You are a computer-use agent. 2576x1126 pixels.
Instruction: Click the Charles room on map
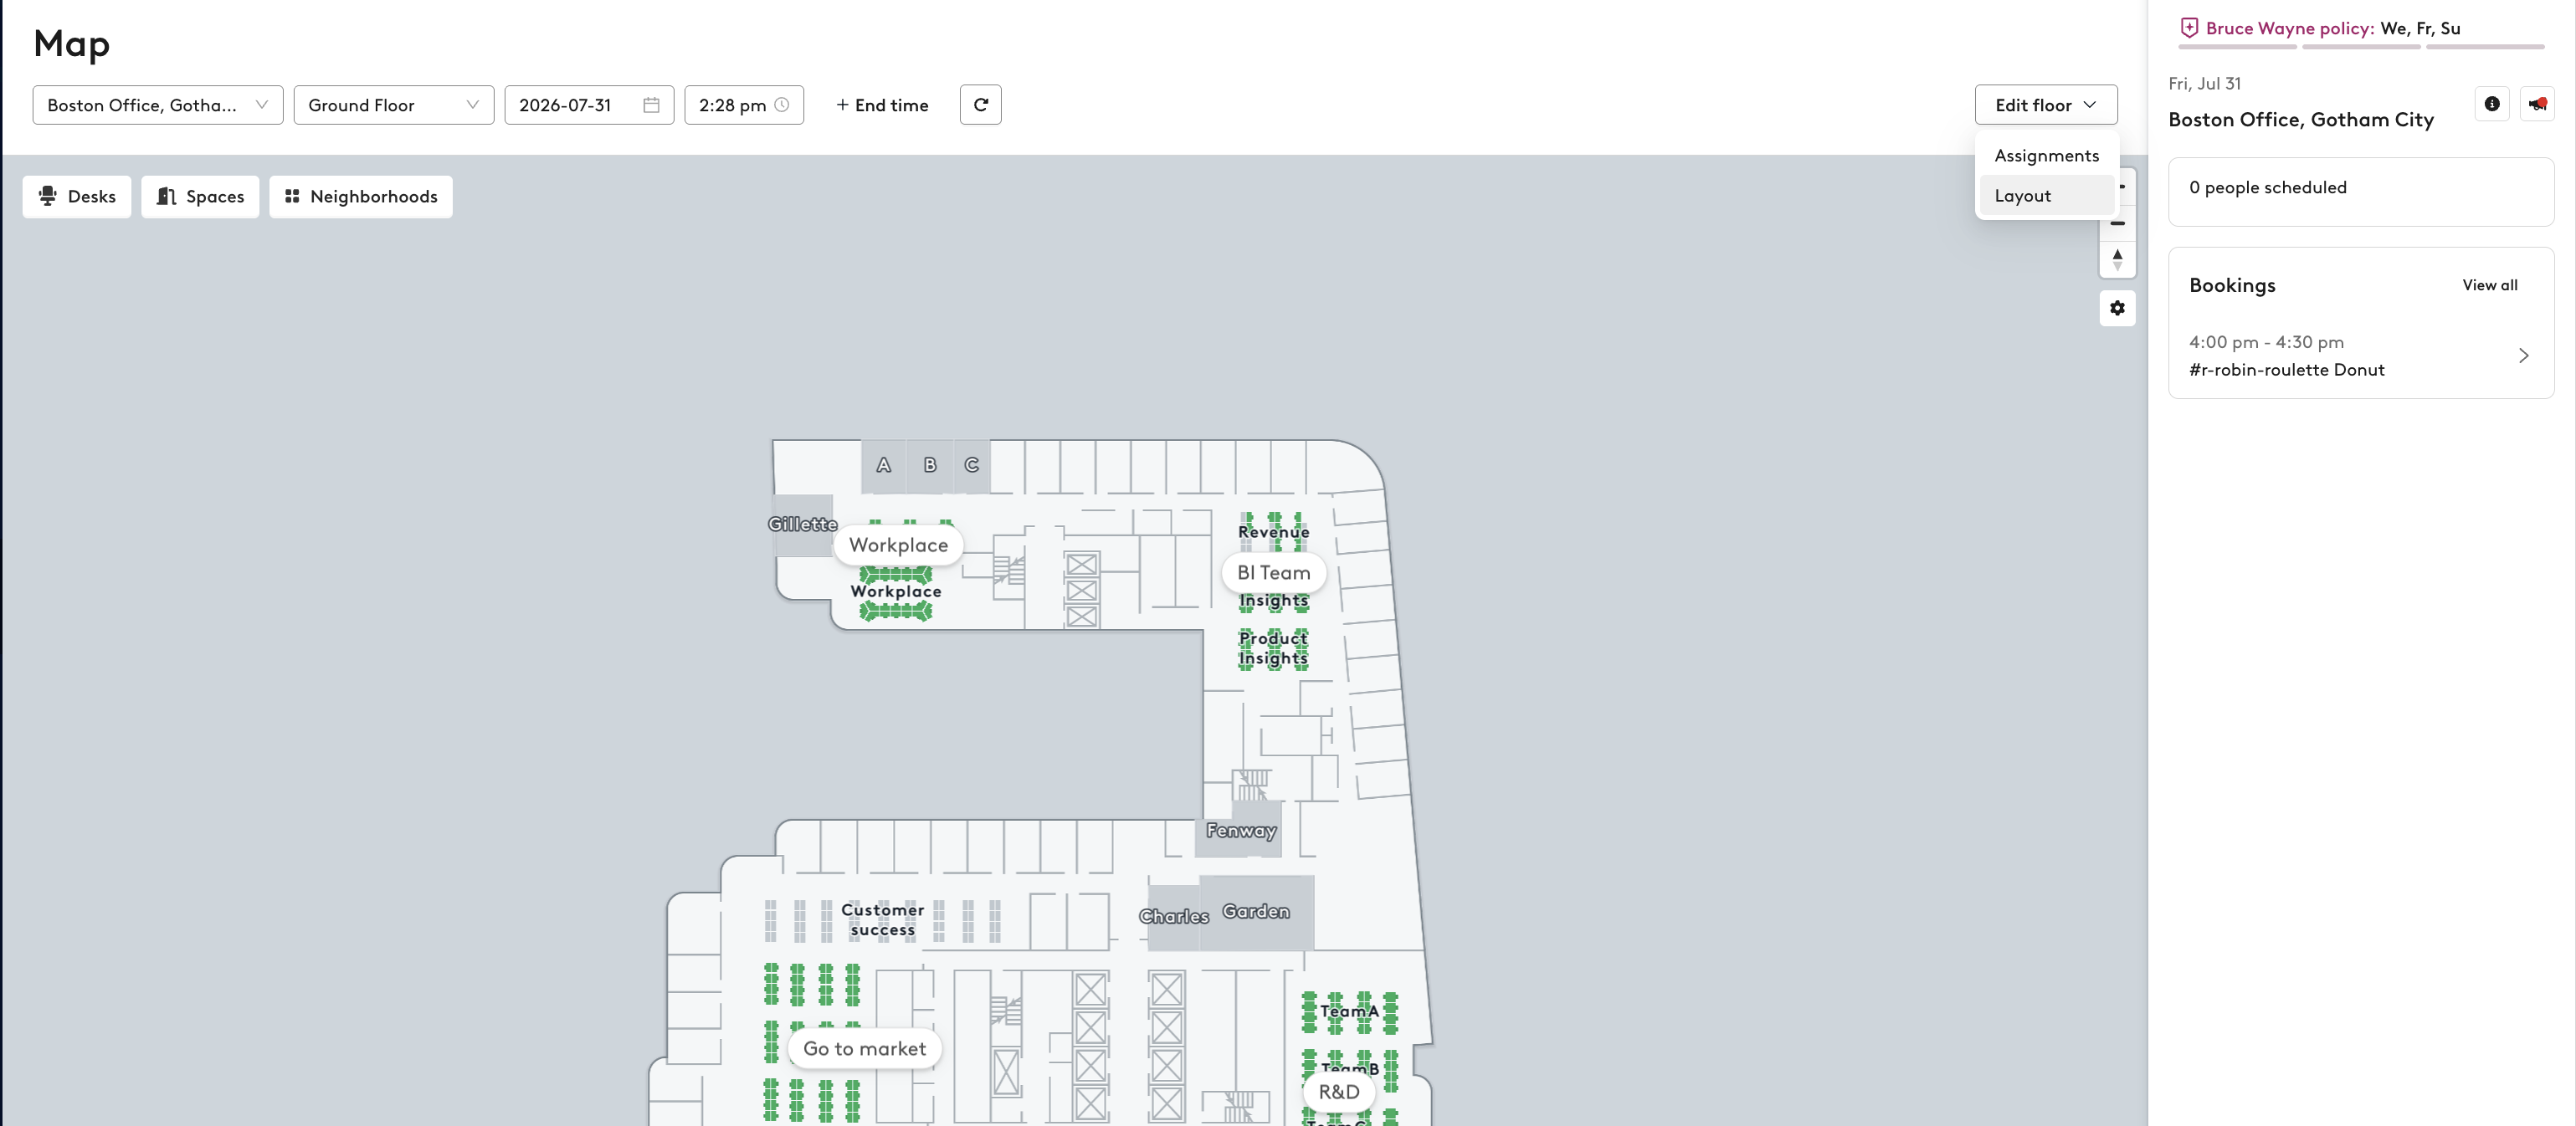click(x=1173, y=917)
